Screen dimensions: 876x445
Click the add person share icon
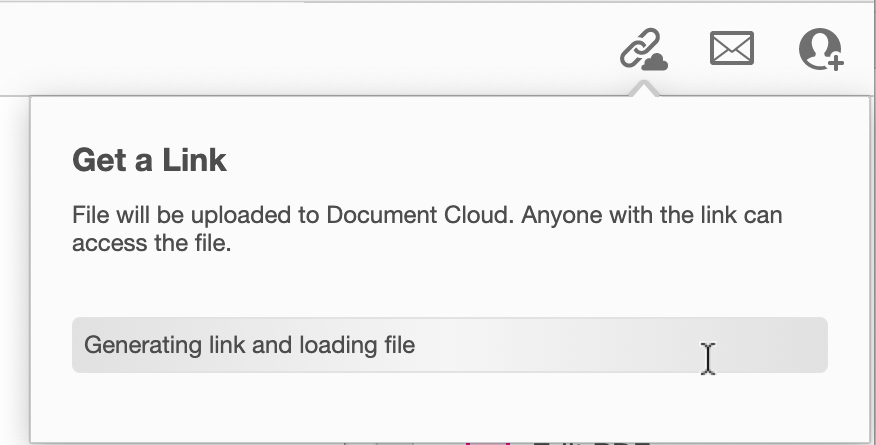821,49
